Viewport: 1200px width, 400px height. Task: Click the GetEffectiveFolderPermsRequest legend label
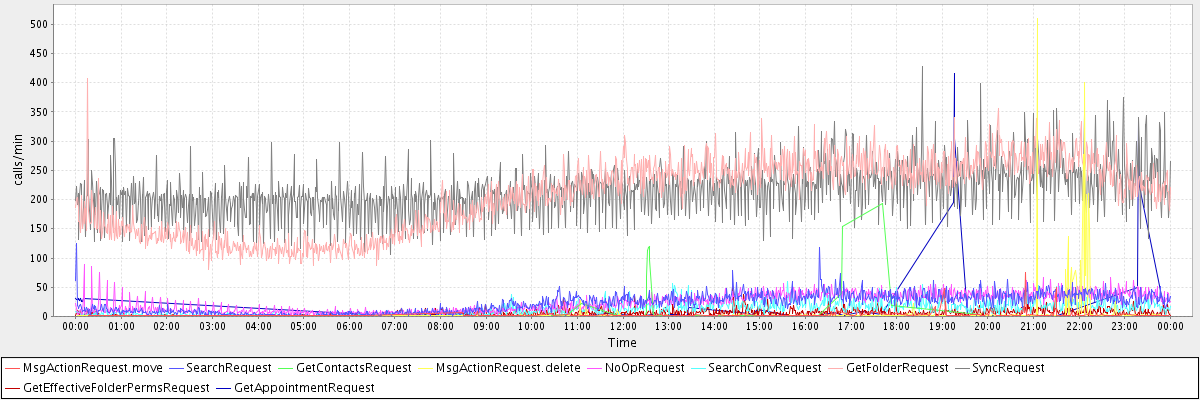pos(116,387)
